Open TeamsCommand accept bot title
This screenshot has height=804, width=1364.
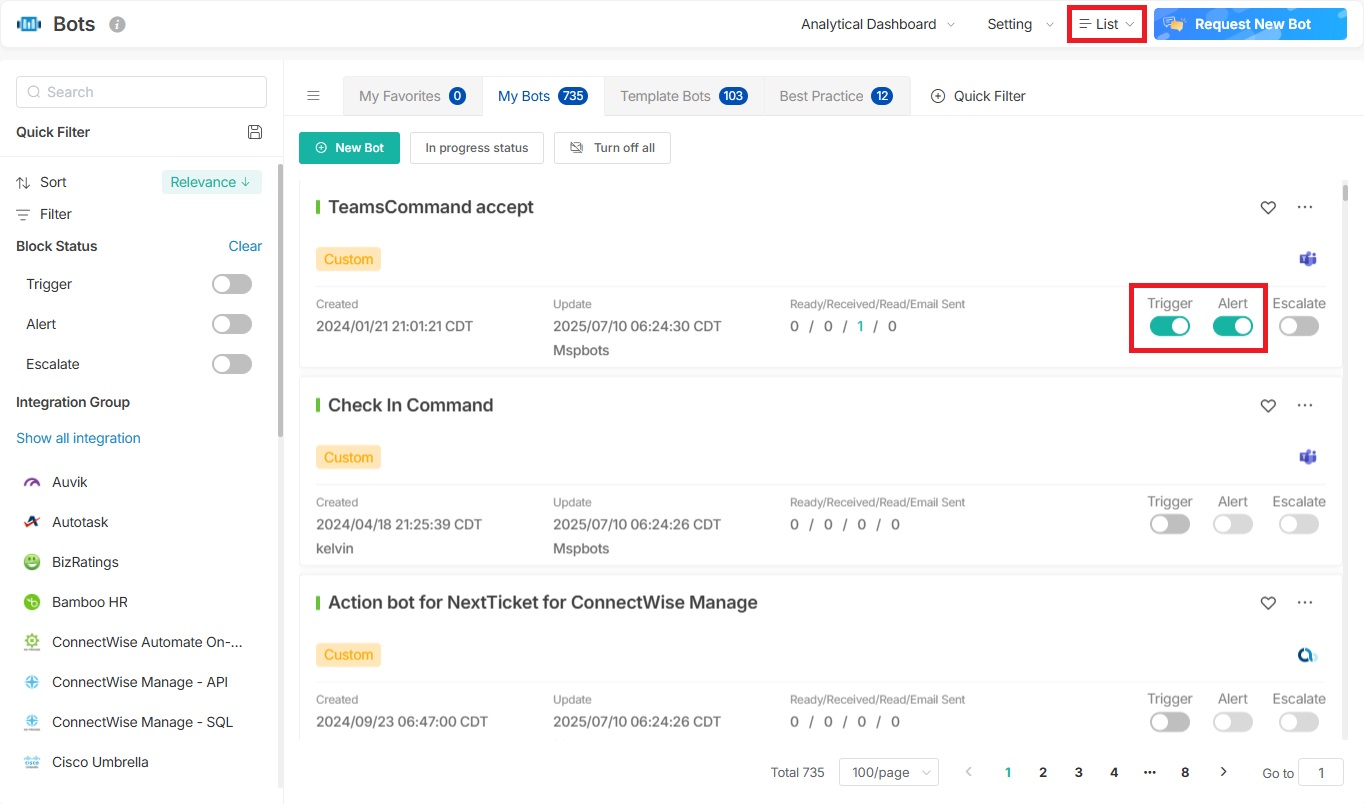click(431, 207)
